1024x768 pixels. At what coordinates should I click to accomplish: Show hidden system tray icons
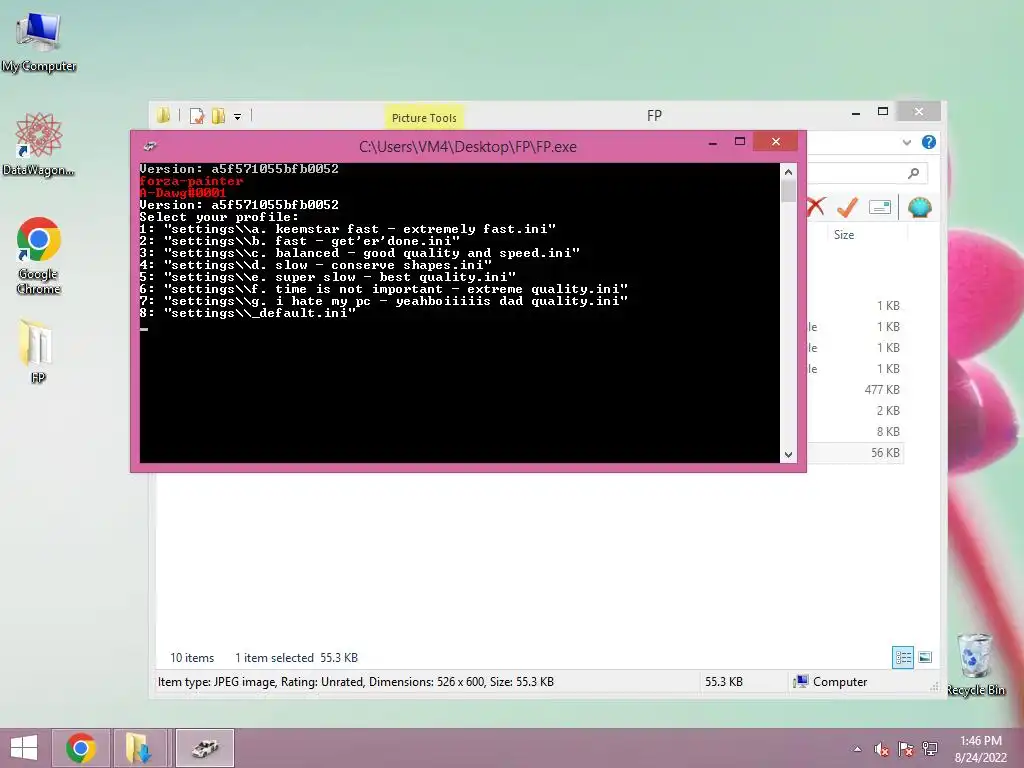(857, 749)
